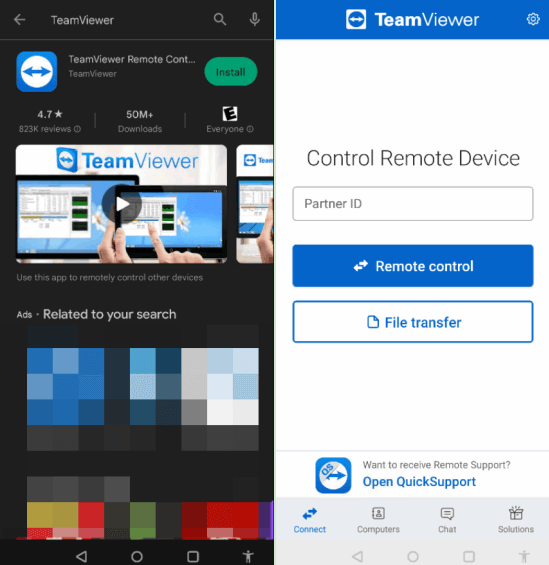The image size is (549, 565).
Task: Open the Chat tab
Action: click(x=447, y=520)
